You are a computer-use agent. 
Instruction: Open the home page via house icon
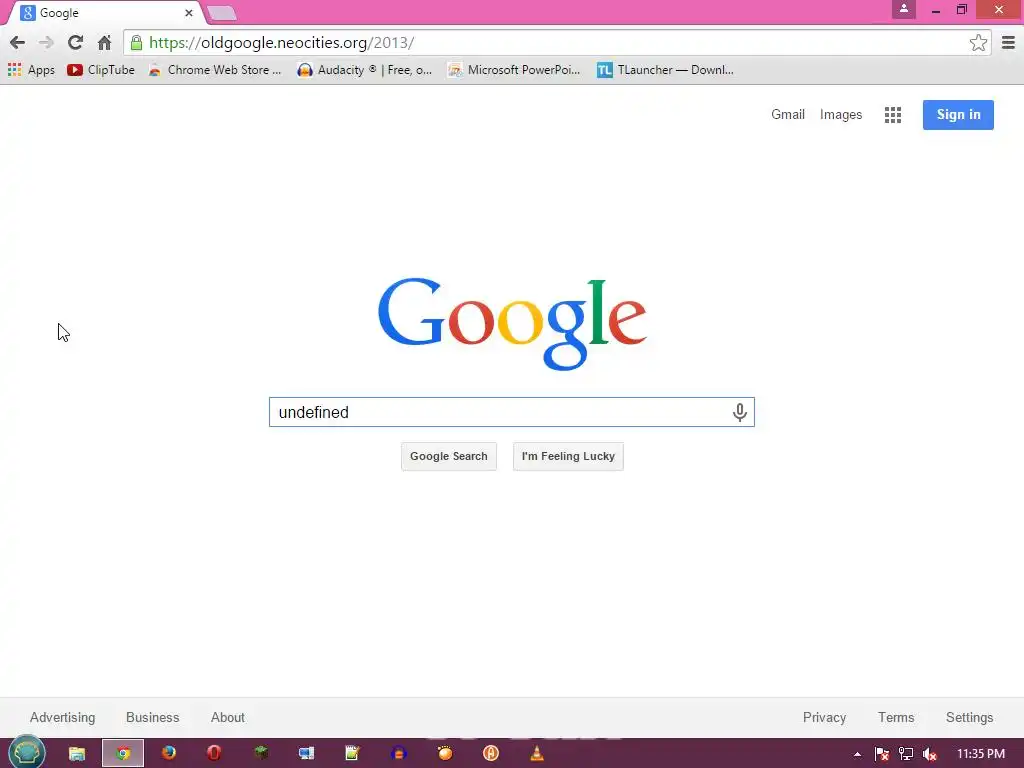click(104, 43)
